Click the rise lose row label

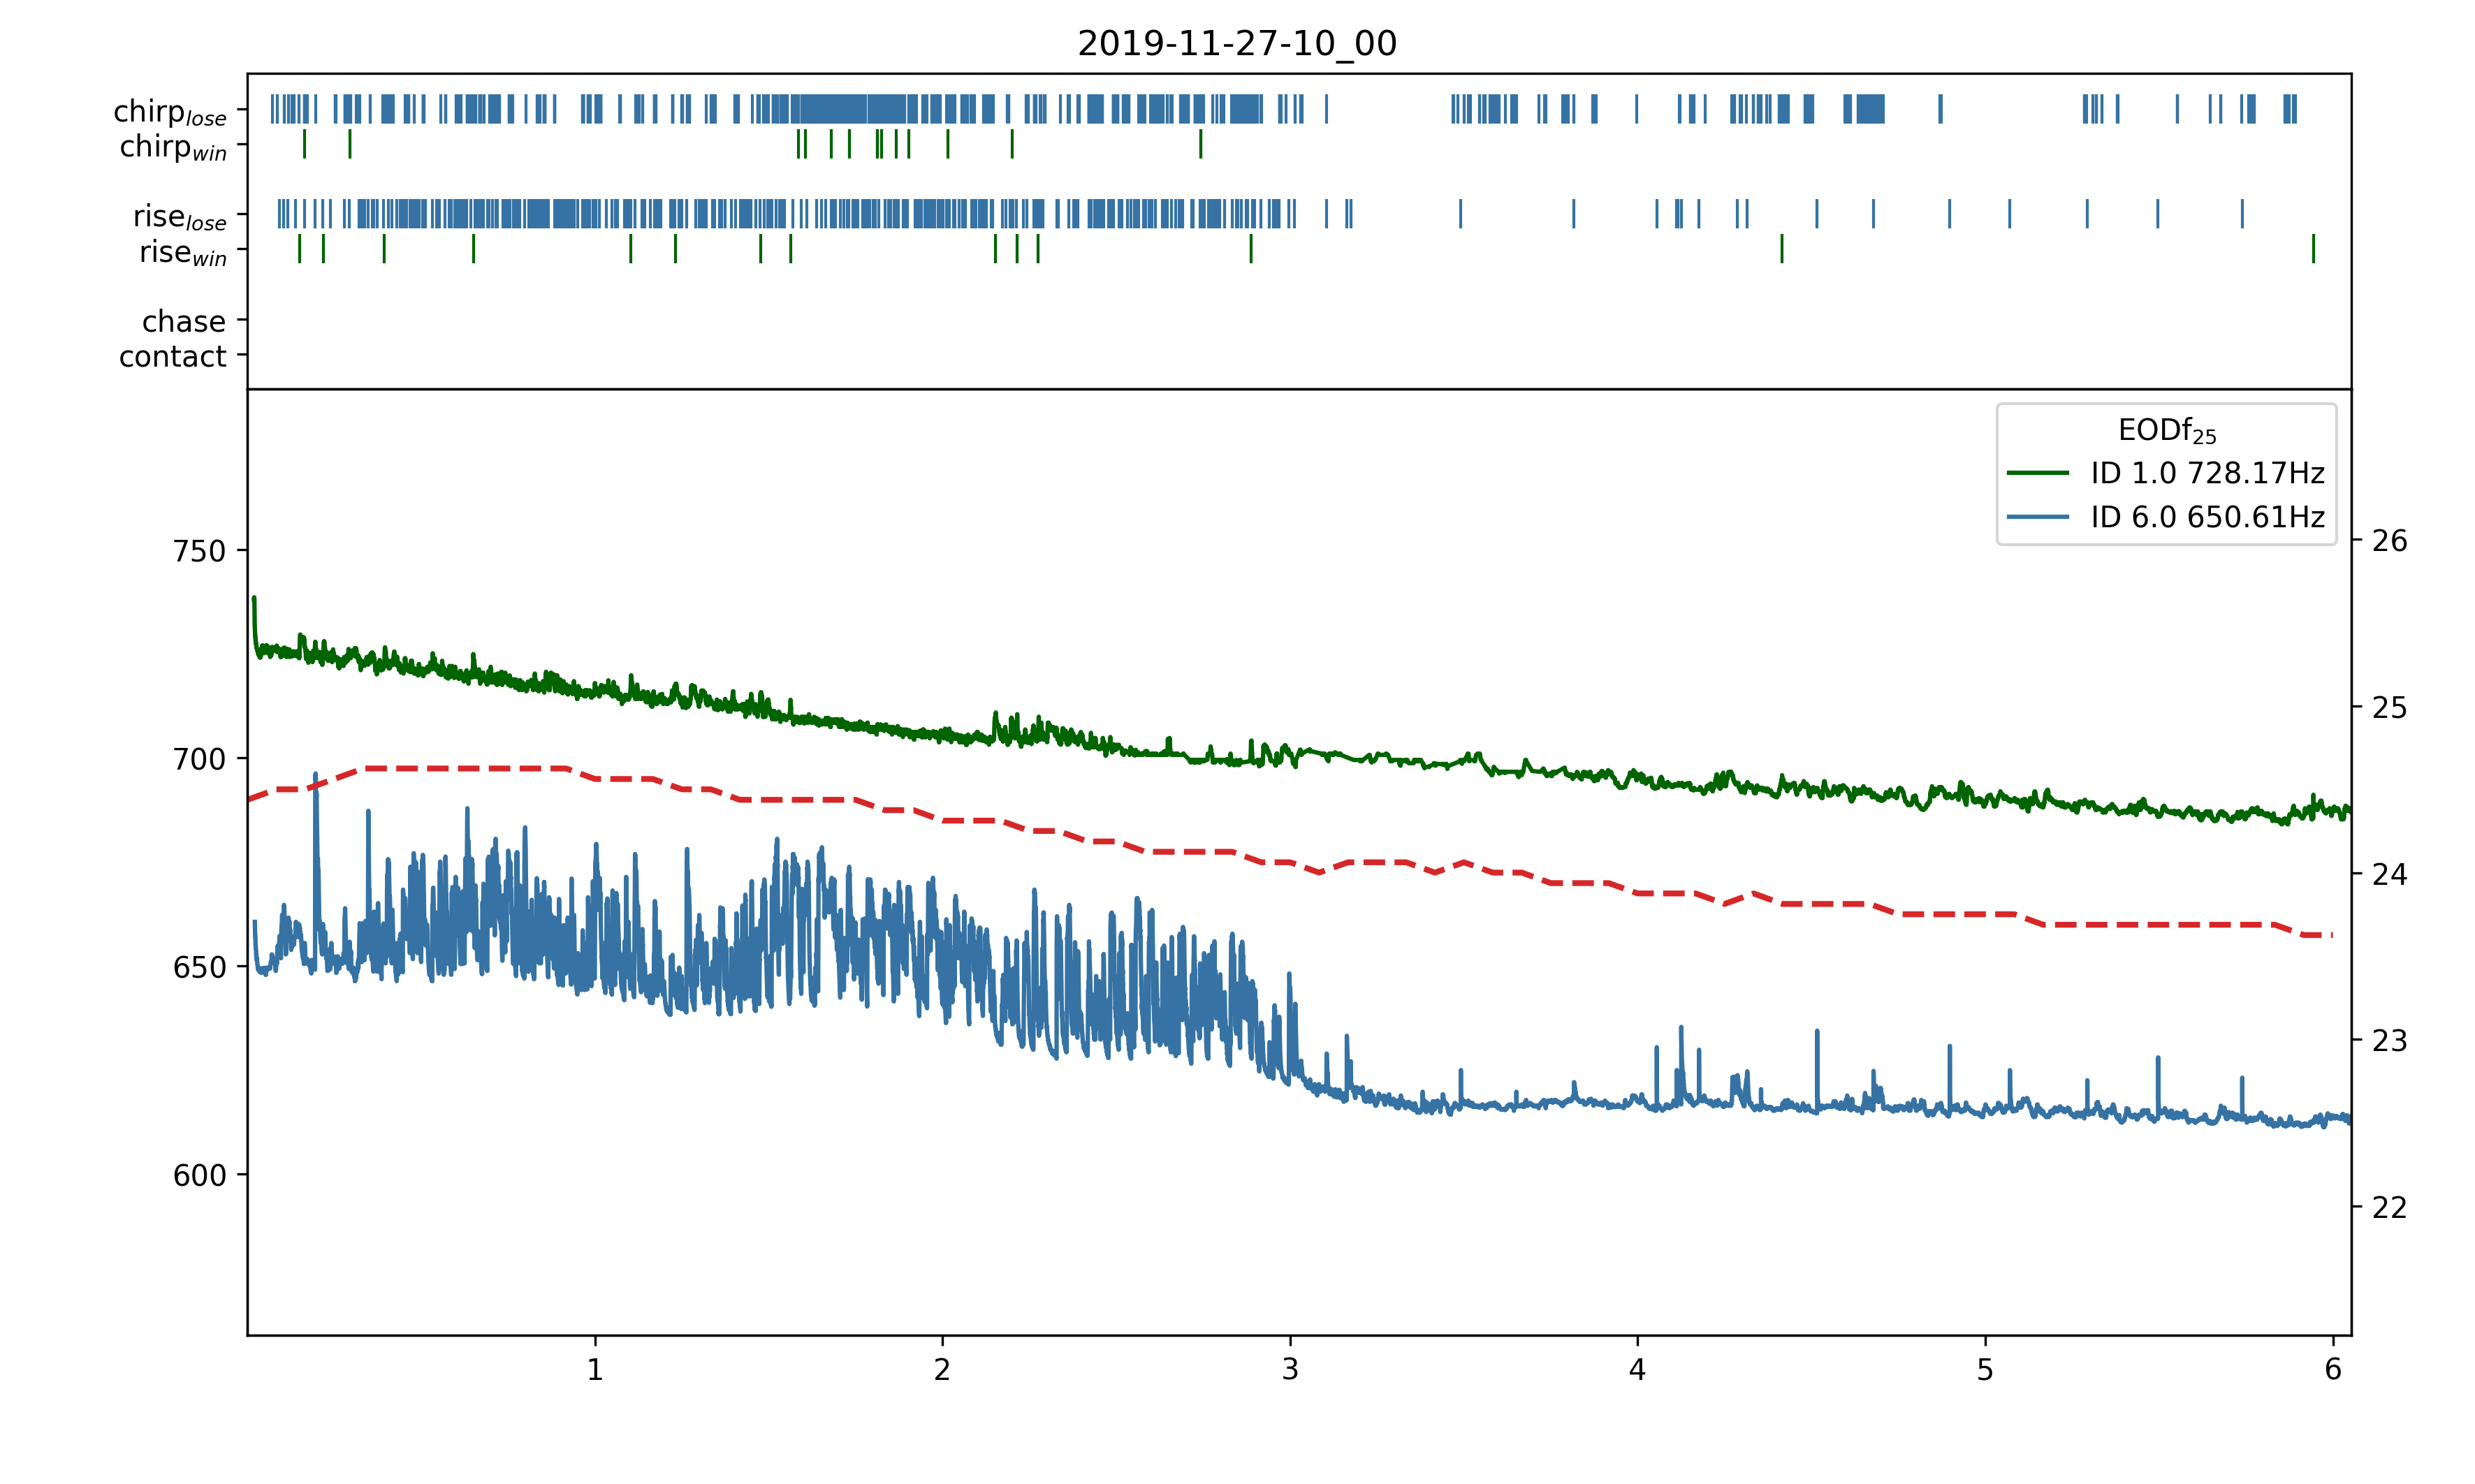[179, 217]
